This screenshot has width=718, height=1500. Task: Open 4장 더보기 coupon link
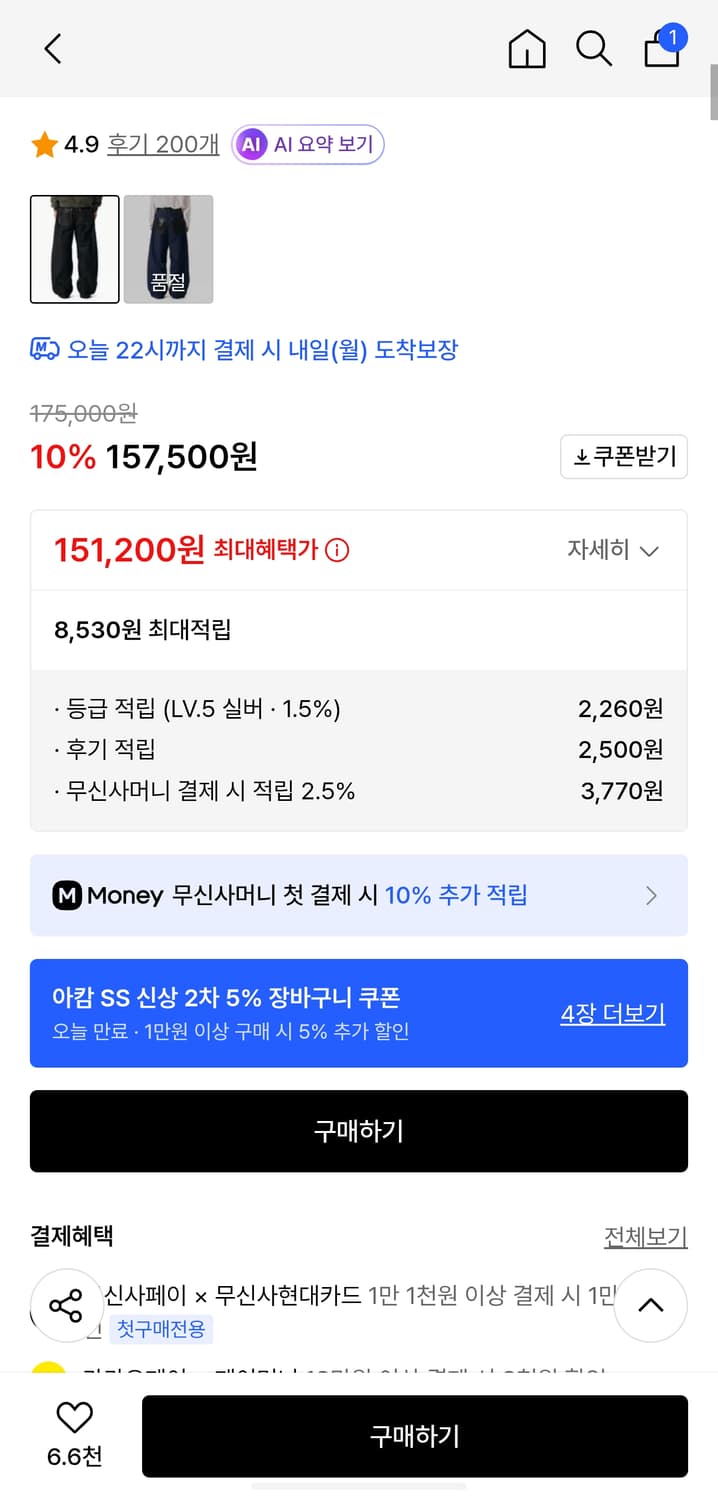tap(611, 1013)
